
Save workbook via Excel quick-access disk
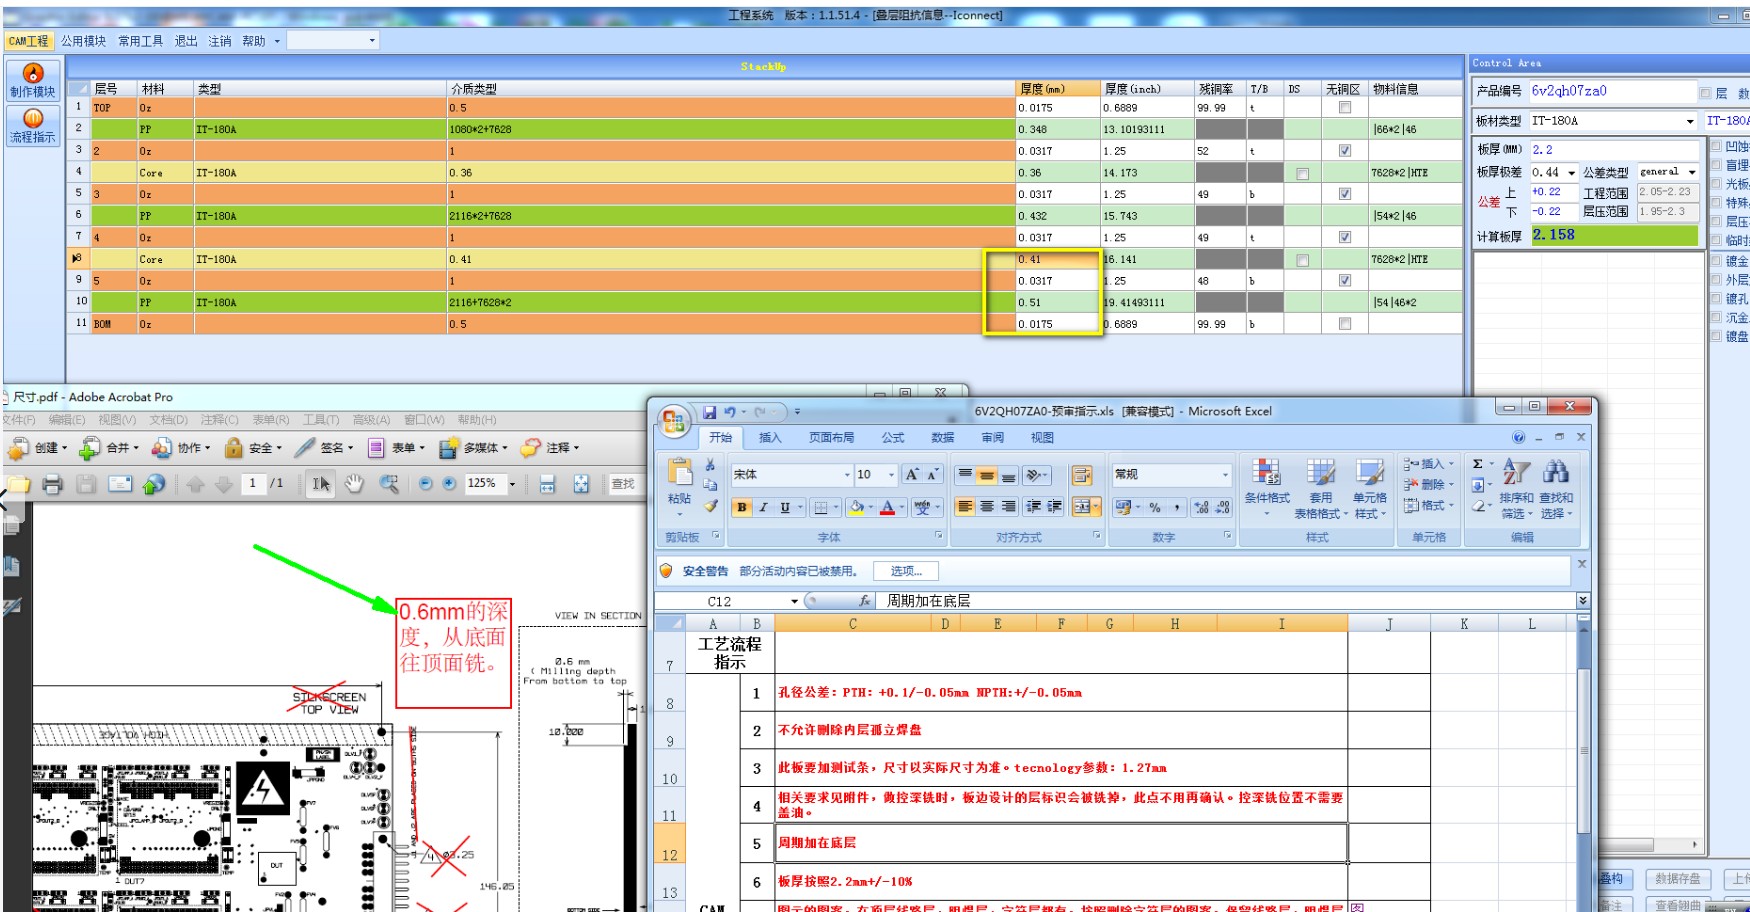tap(709, 412)
